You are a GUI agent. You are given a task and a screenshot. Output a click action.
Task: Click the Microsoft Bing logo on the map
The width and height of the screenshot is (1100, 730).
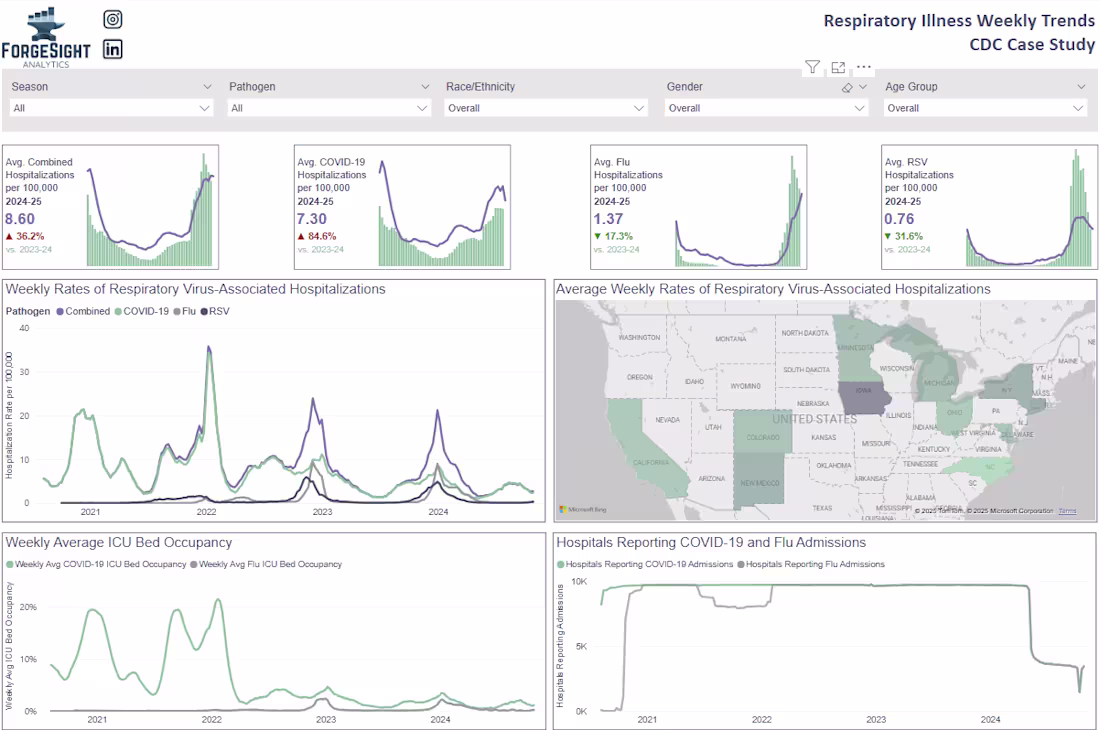click(x=581, y=508)
